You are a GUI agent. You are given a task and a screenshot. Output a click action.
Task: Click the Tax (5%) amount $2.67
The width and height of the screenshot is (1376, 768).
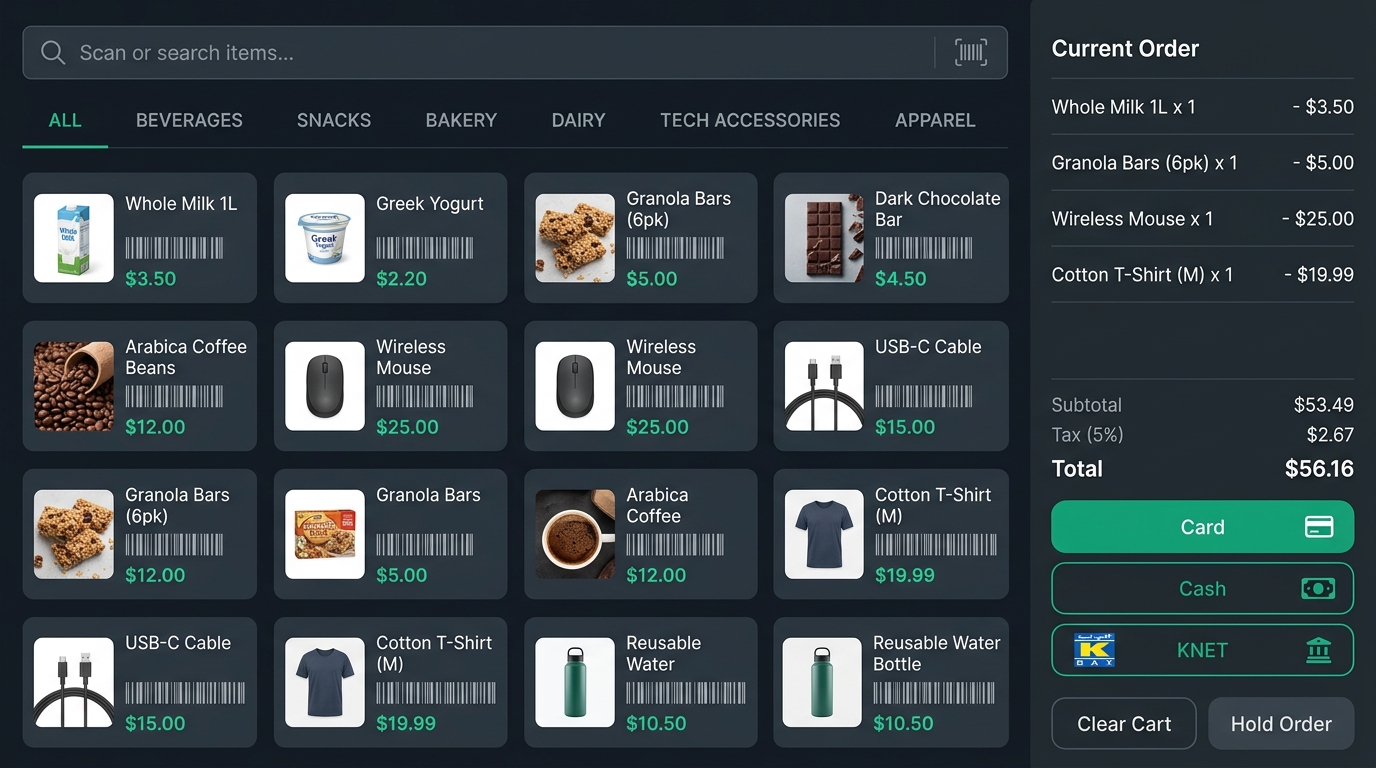[1330, 435]
